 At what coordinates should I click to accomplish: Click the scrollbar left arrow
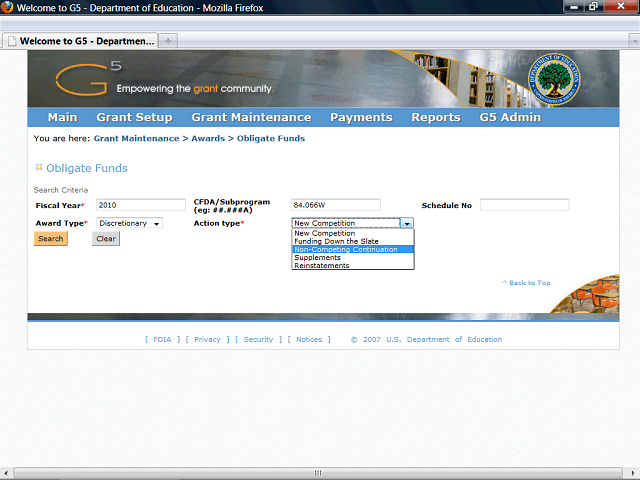[x=6, y=473]
